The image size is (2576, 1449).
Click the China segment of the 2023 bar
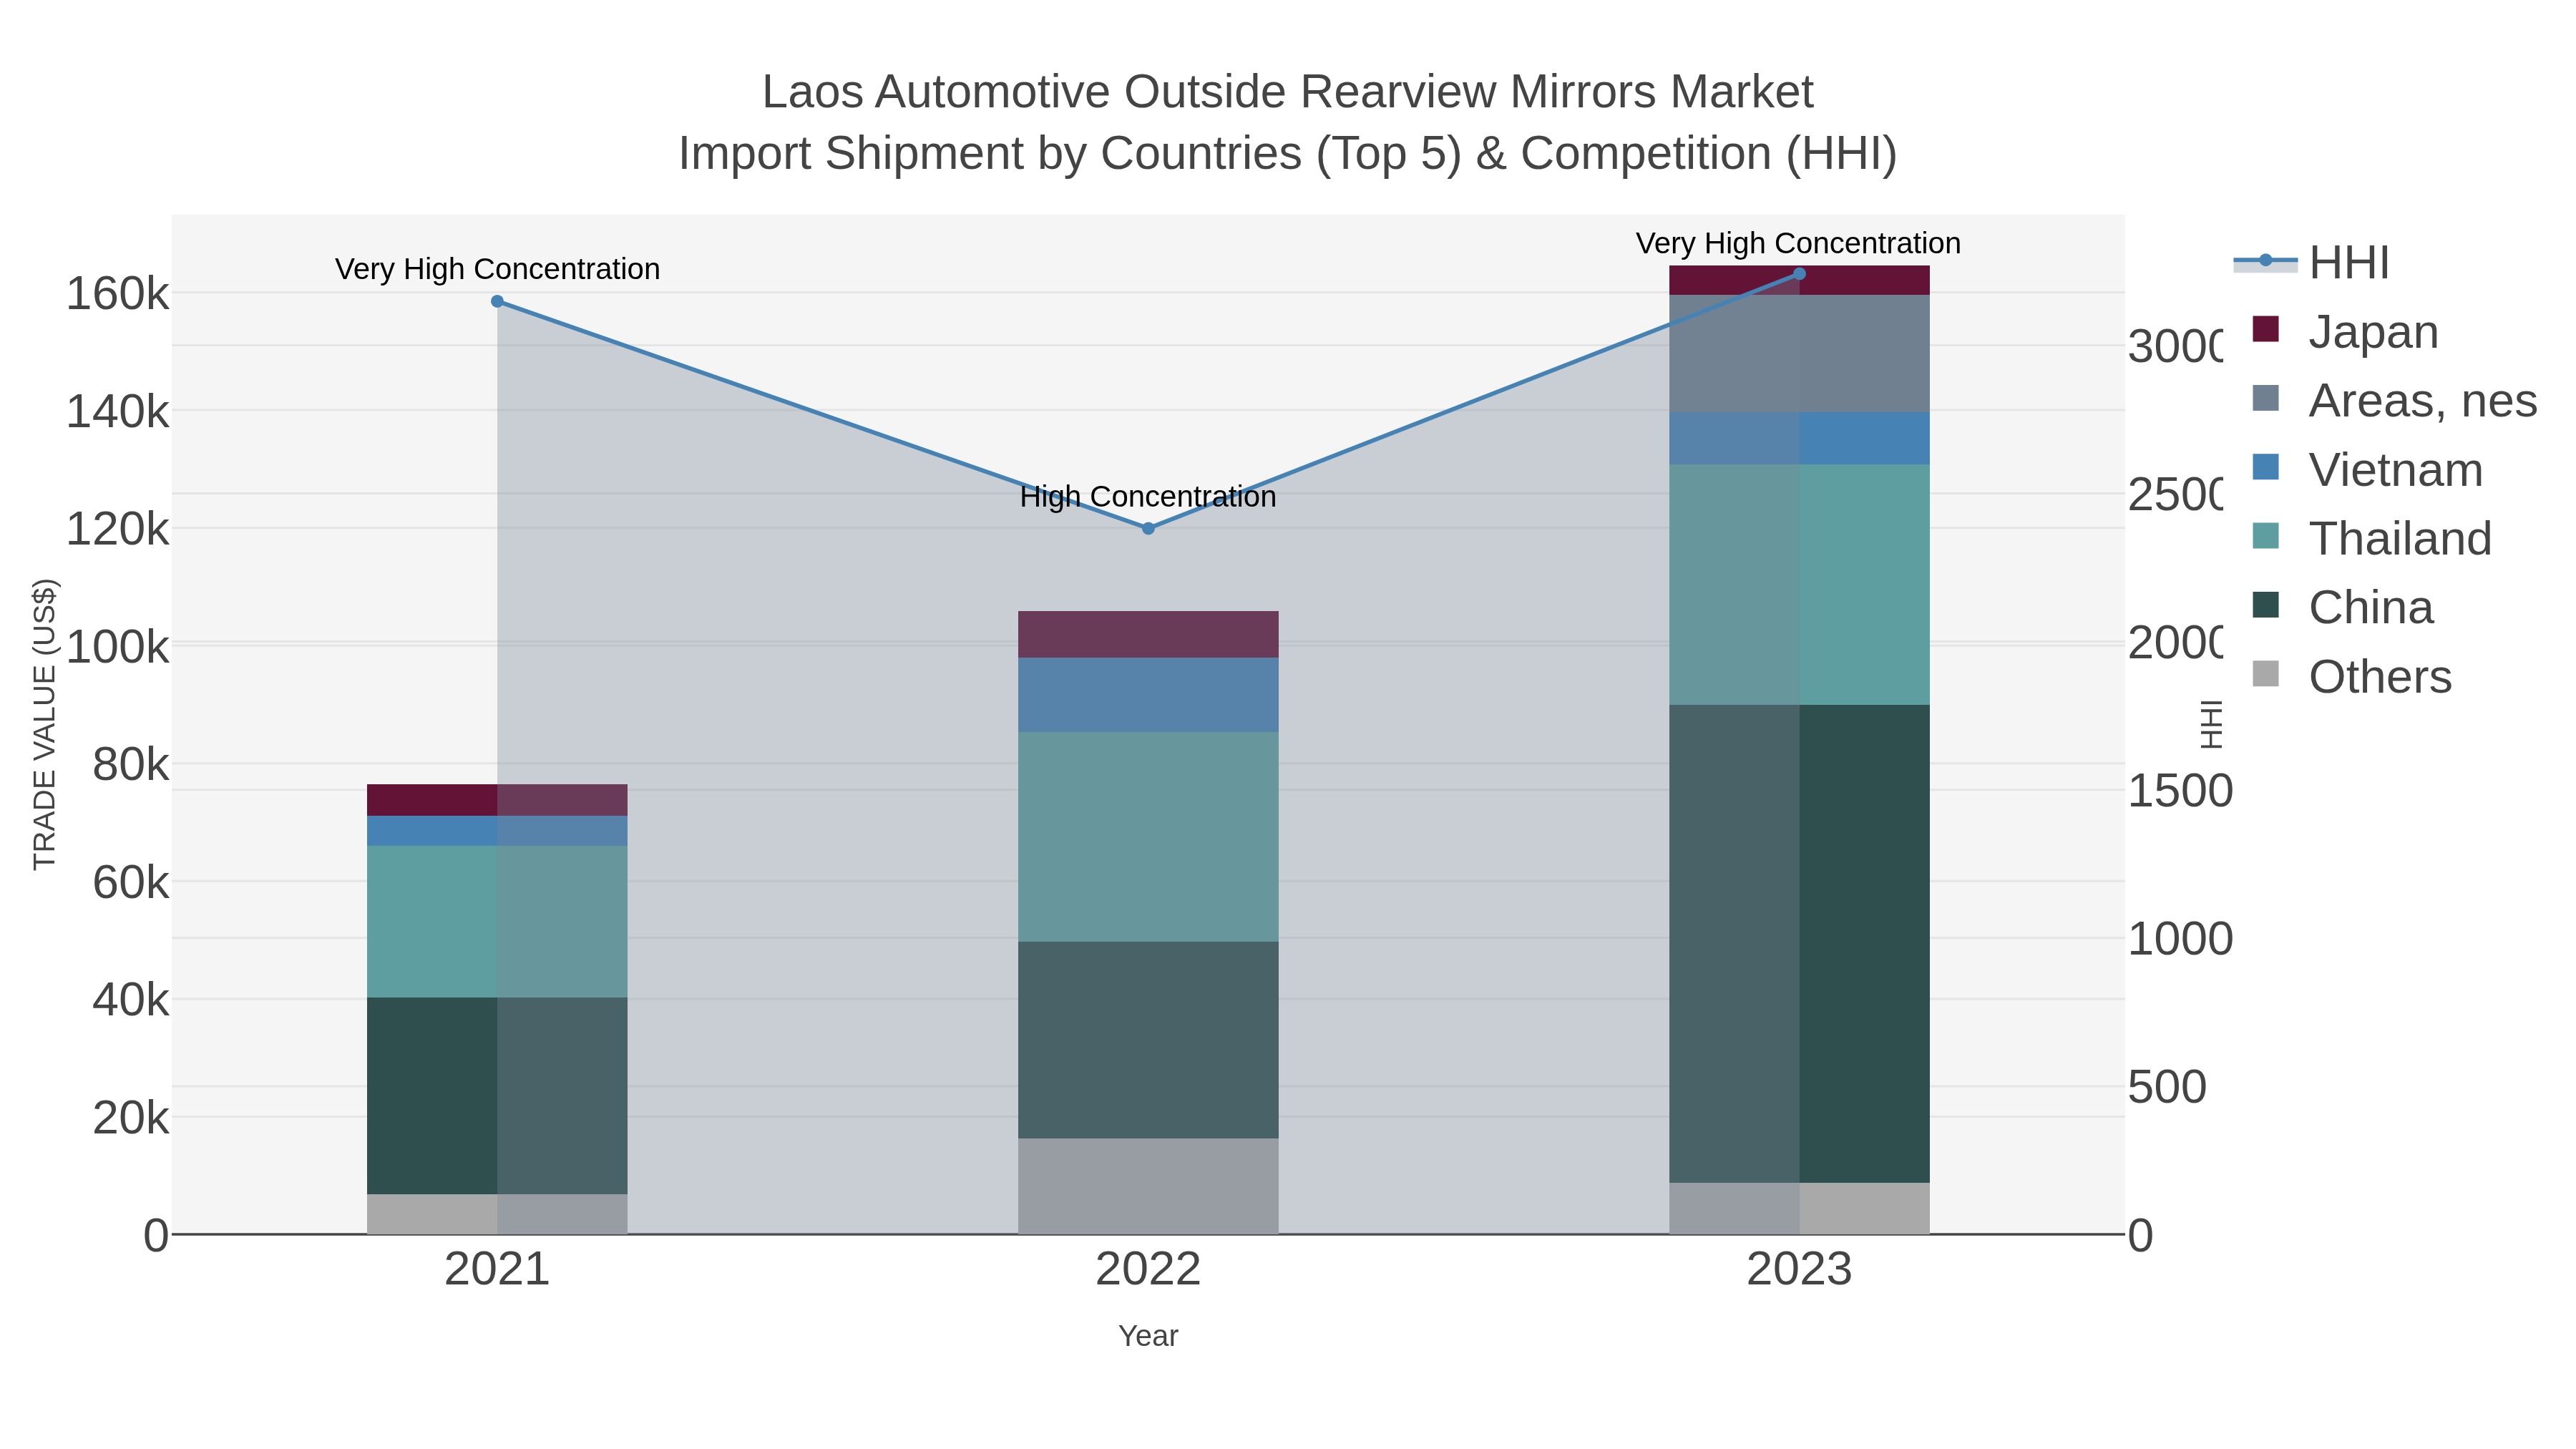click(x=1799, y=944)
